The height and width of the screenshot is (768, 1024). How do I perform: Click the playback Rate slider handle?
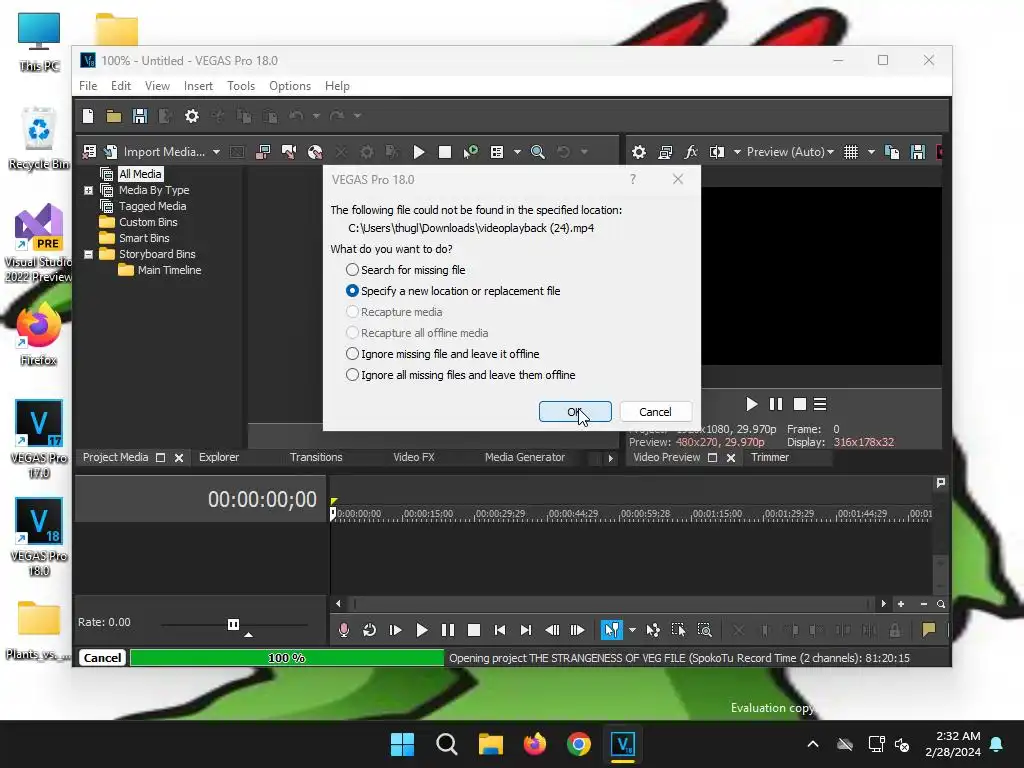[x=233, y=624]
